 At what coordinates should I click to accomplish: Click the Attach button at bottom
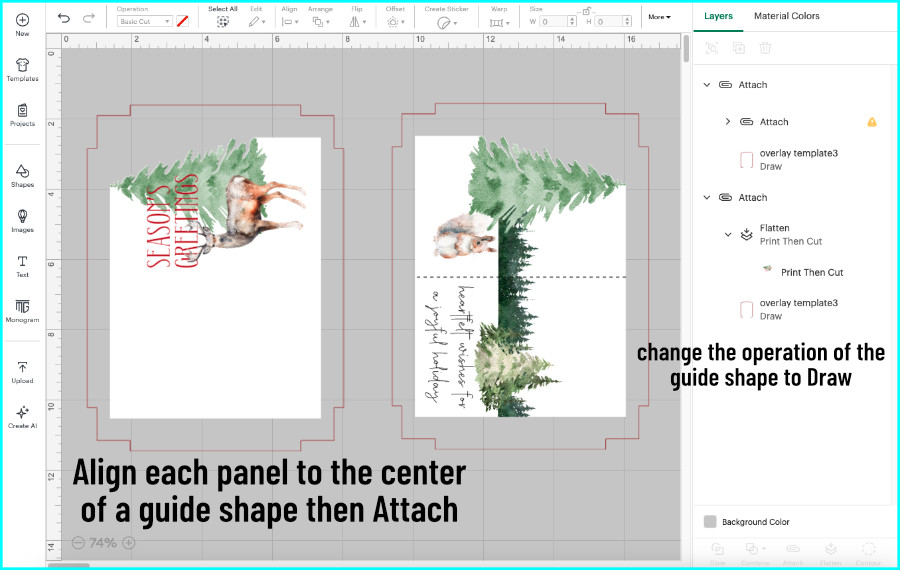tap(793, 553)
